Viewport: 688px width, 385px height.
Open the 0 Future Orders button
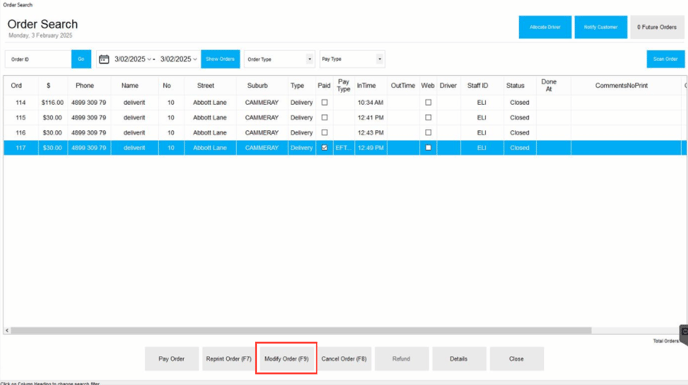[657, 27]
